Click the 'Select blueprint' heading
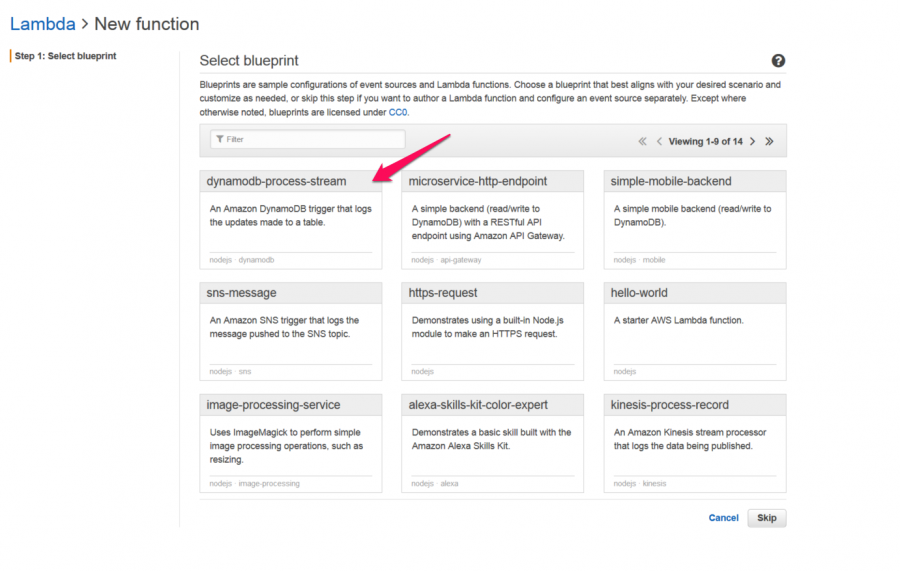The width and height of the screenshot is (900, 571). pyautogui.click(x=249, y=61)
